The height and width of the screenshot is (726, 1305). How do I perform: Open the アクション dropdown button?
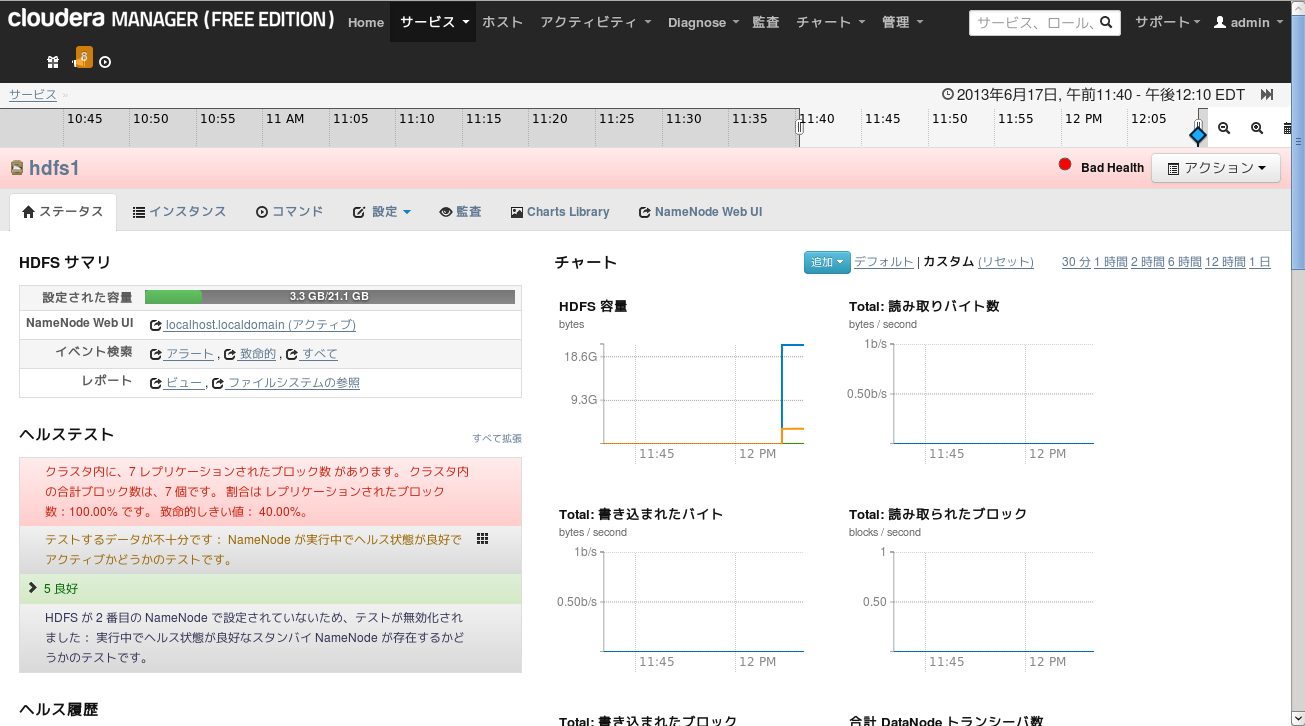click(x=1216, y=168)
